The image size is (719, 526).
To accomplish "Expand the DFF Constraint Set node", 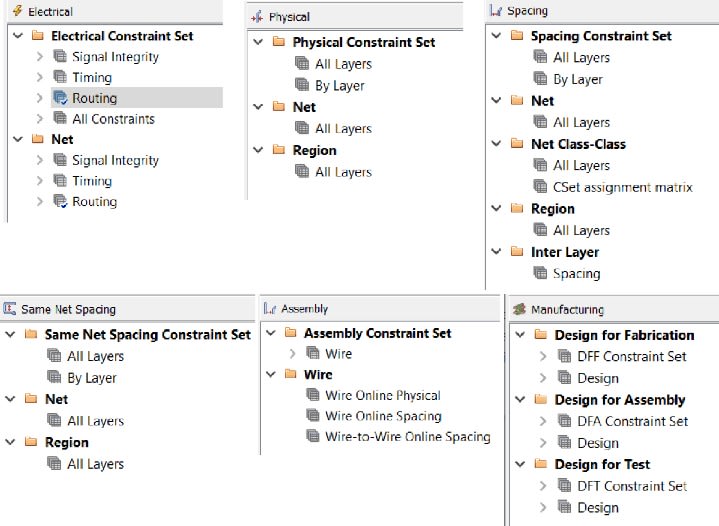I will [542, 357].
